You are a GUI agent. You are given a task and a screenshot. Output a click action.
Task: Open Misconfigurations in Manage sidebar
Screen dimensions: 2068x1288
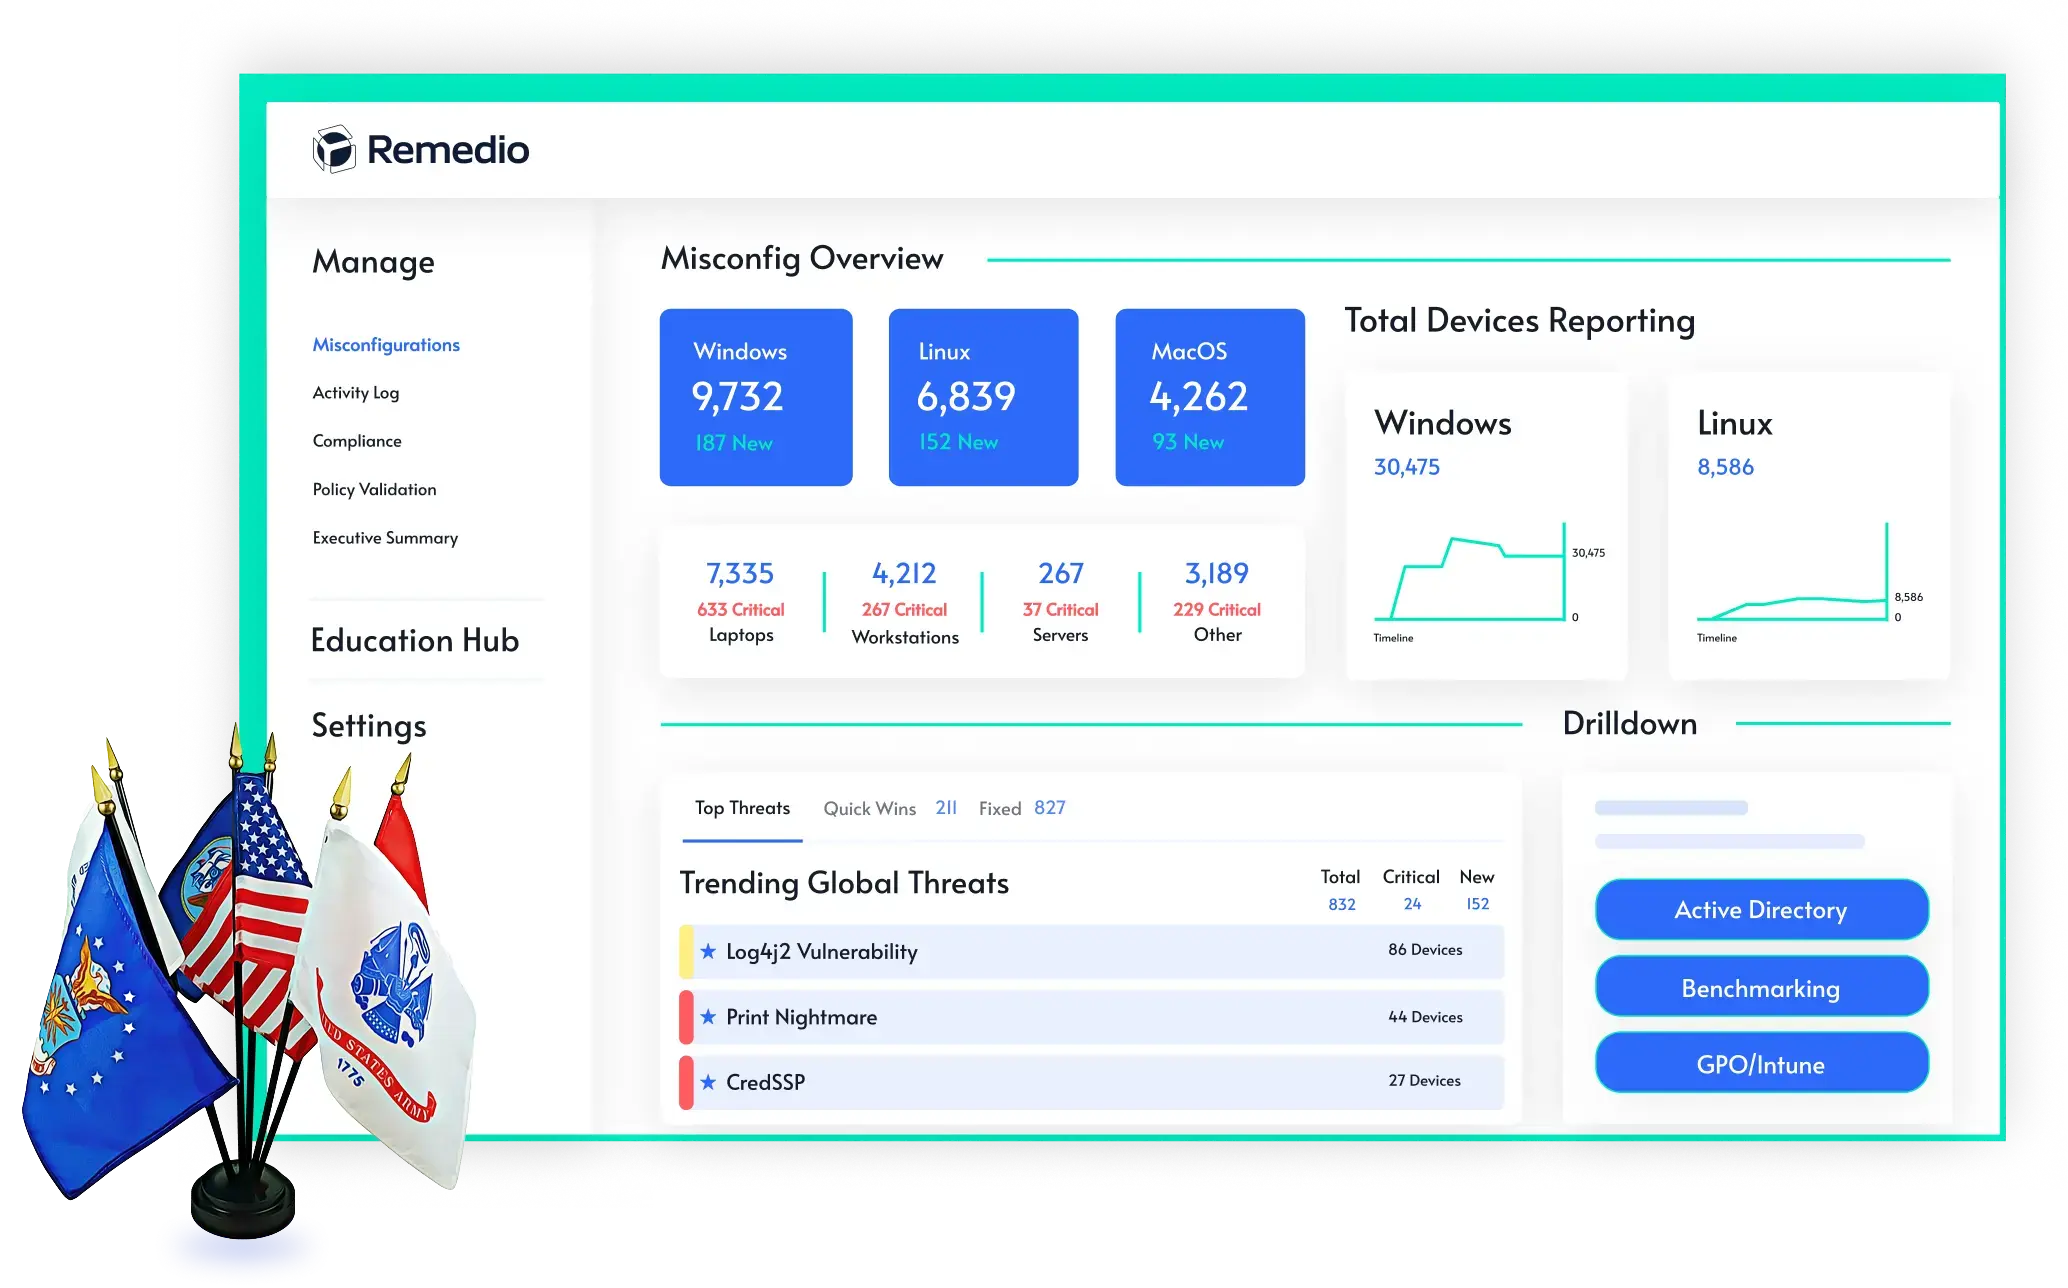tap(386, 344)
